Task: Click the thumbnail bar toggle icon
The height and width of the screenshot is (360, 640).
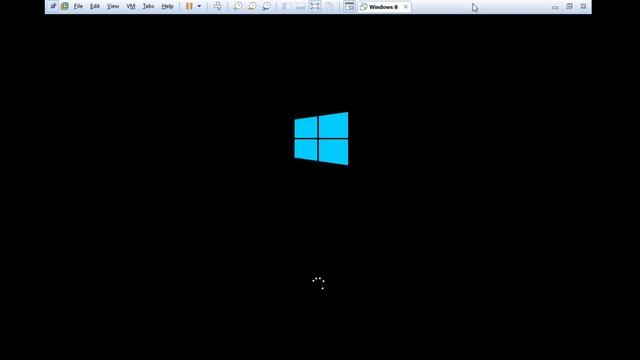Action: [300, 6]
